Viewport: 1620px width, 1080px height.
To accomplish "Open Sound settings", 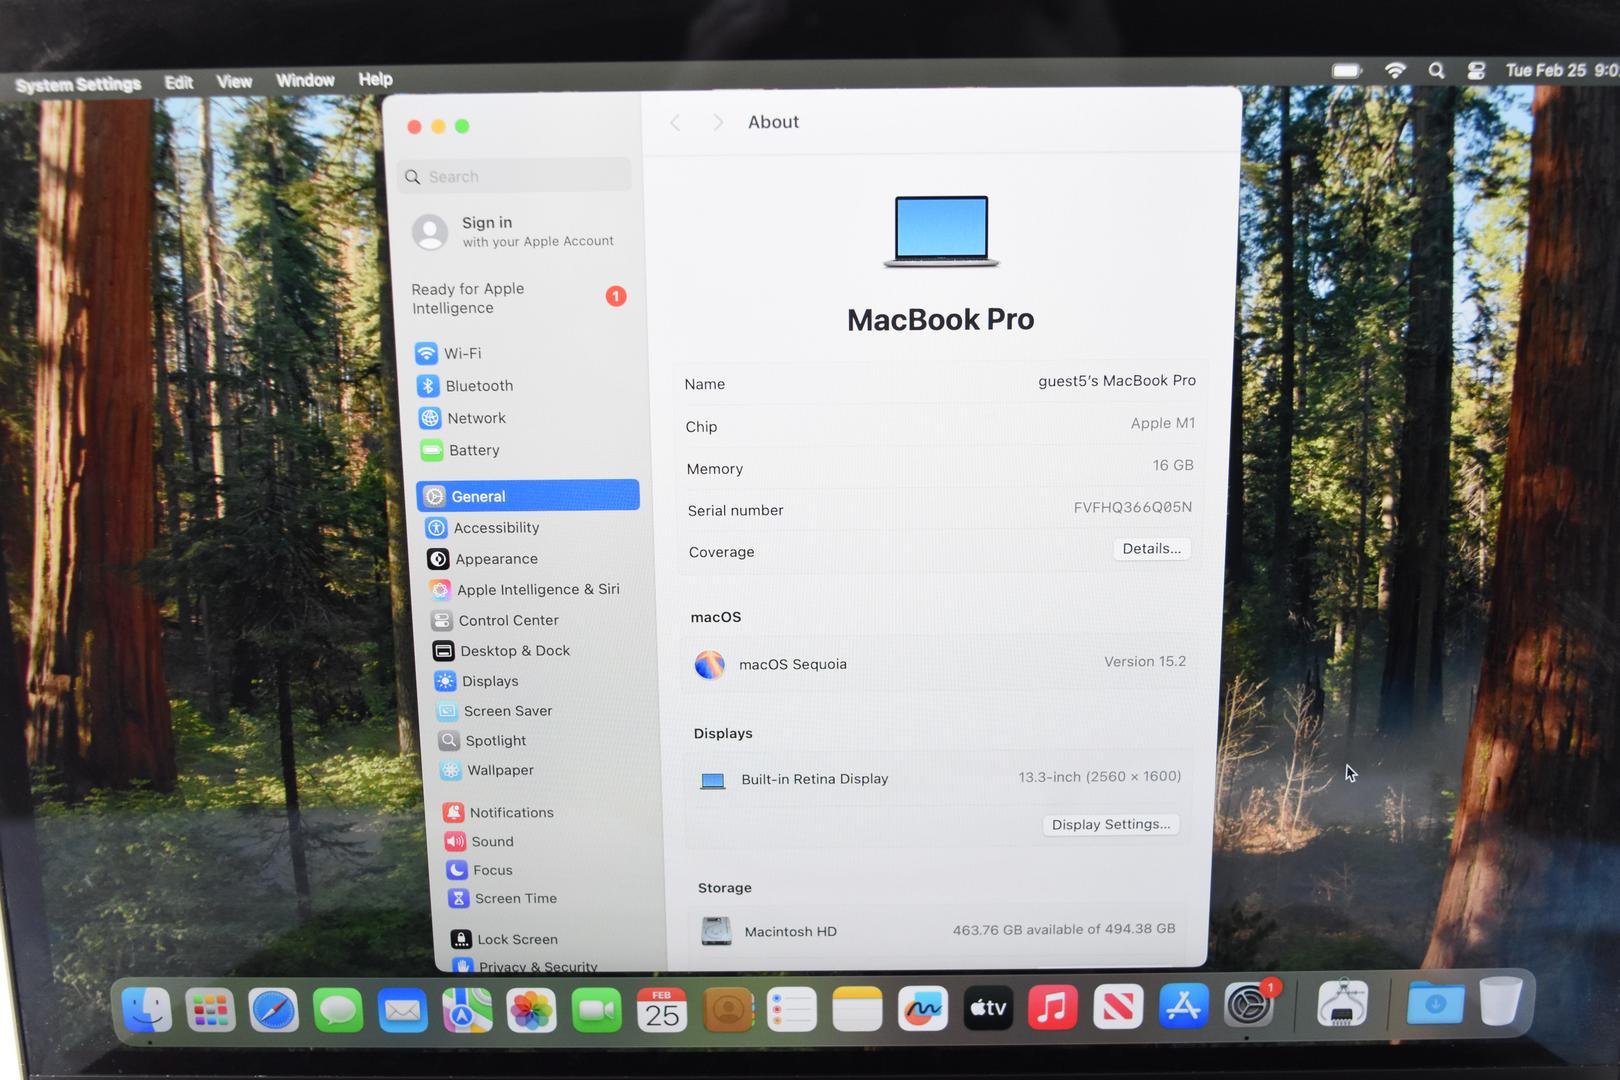I will pyautogui.click(x=480, y=842).
